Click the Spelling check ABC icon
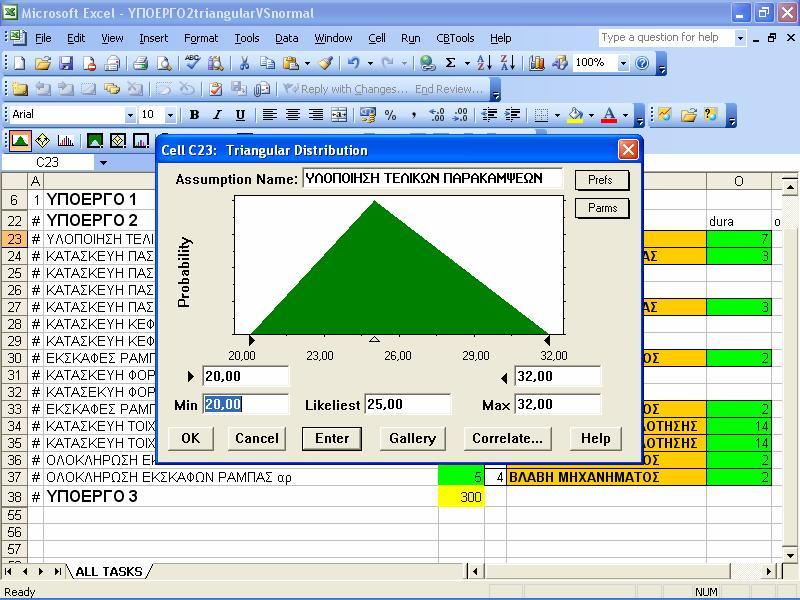800x600 pixels. click(x=192, y=63)
